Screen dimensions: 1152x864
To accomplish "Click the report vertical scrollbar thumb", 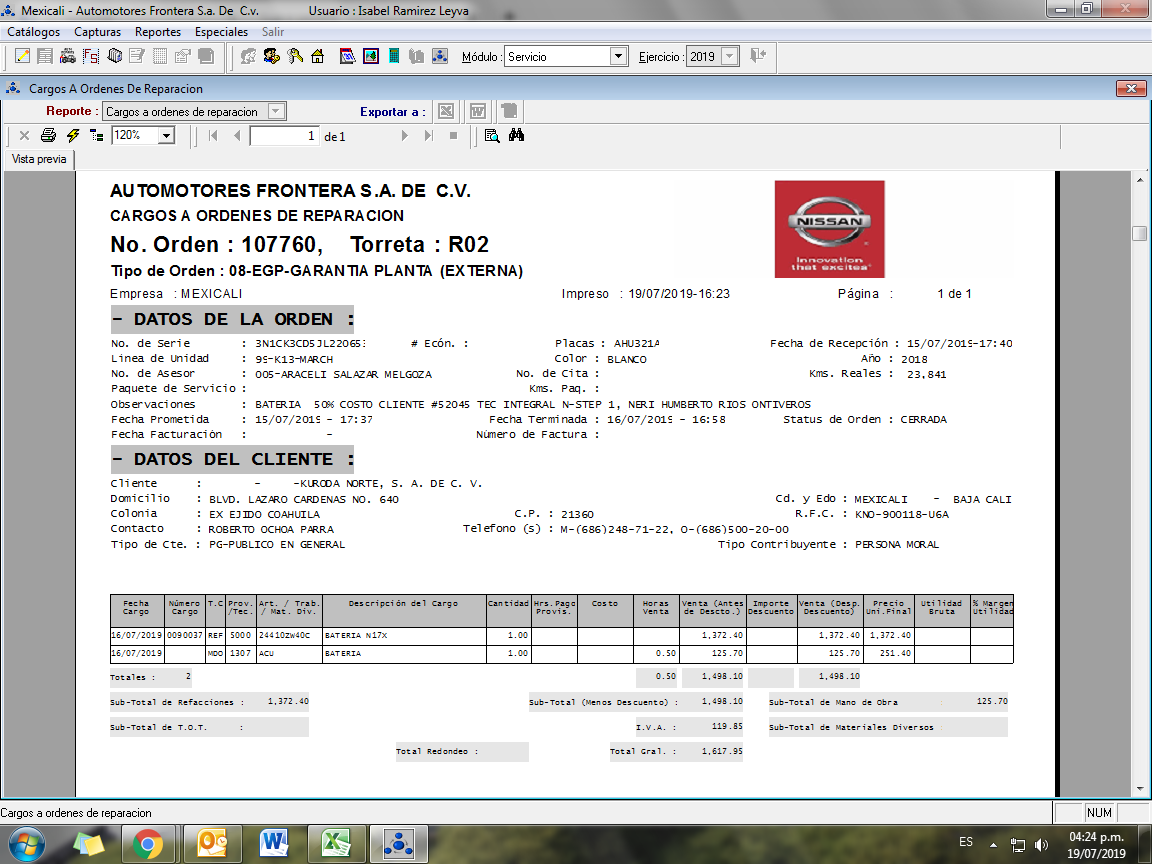I will 1140,233.
